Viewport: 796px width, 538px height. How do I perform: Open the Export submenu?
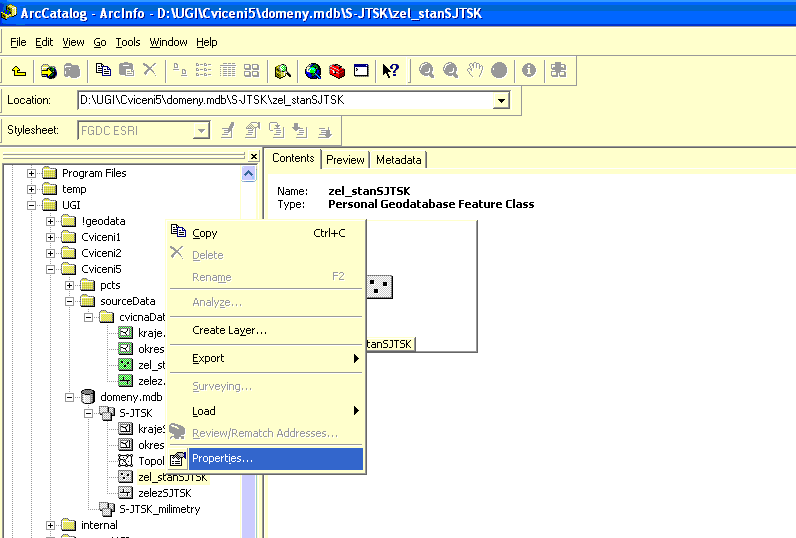(x=267, y=358)
